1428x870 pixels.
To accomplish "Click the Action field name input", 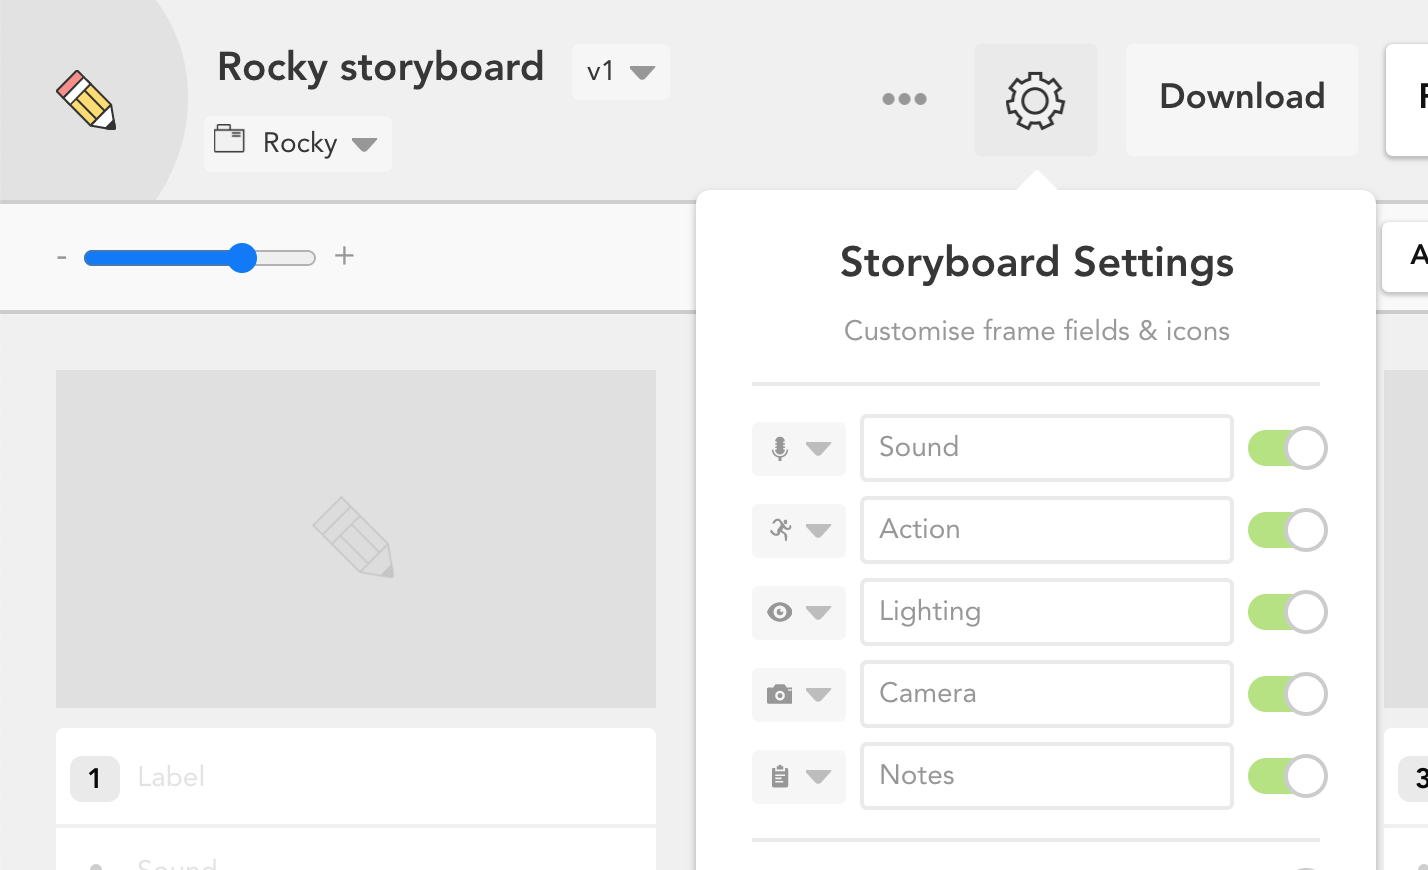I will point(1046,530).
